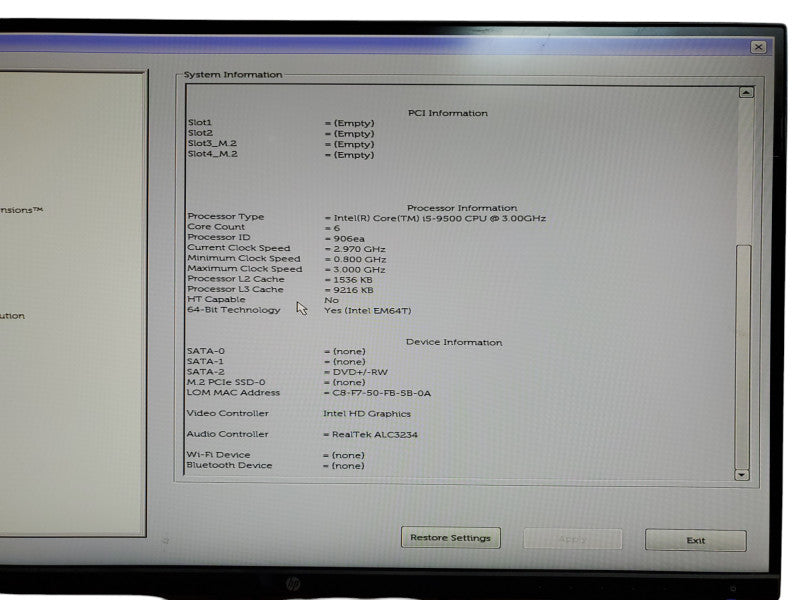This screenshot has height=600, width=800.
Task: Click the System Information group title
Action: point(233,74)
